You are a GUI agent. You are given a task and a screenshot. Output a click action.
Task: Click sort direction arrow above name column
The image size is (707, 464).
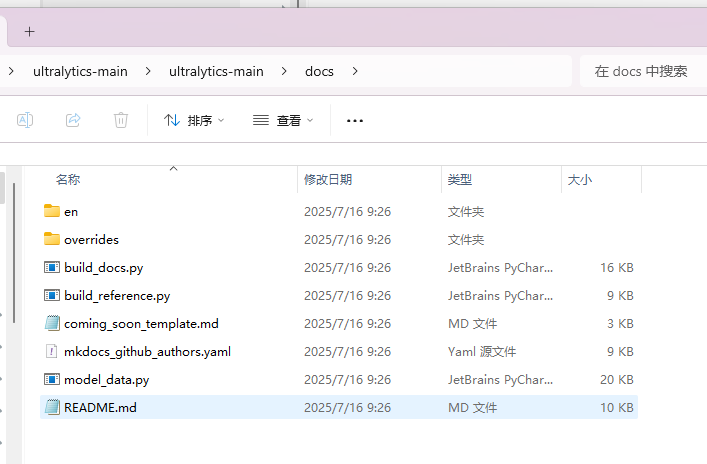point(174,168)
